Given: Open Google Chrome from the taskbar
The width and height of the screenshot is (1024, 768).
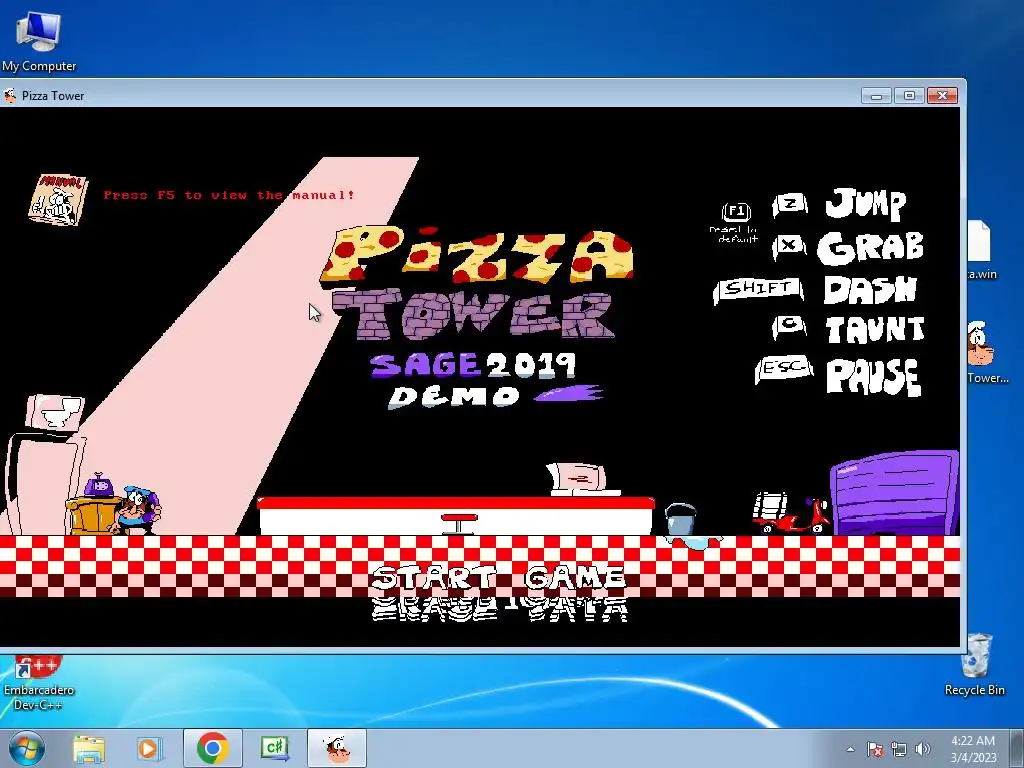Looking at the screenshot, I should 212,748.
